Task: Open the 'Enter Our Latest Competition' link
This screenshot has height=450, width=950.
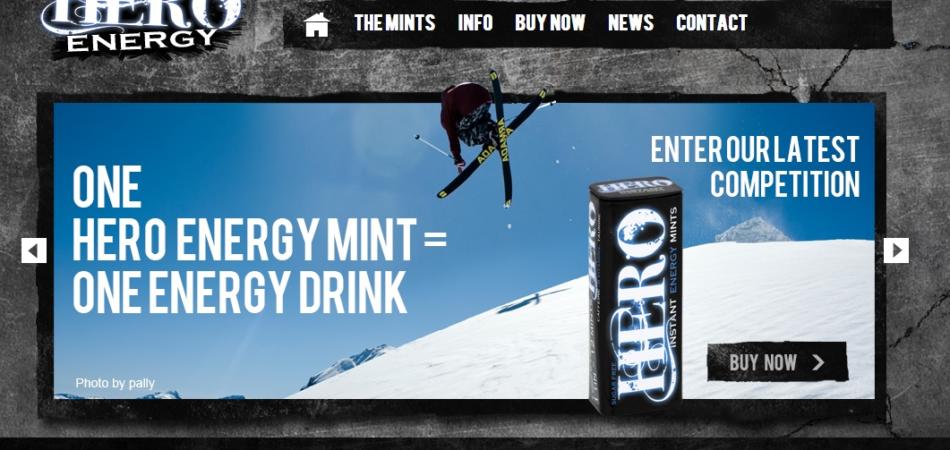Action: 755,167
